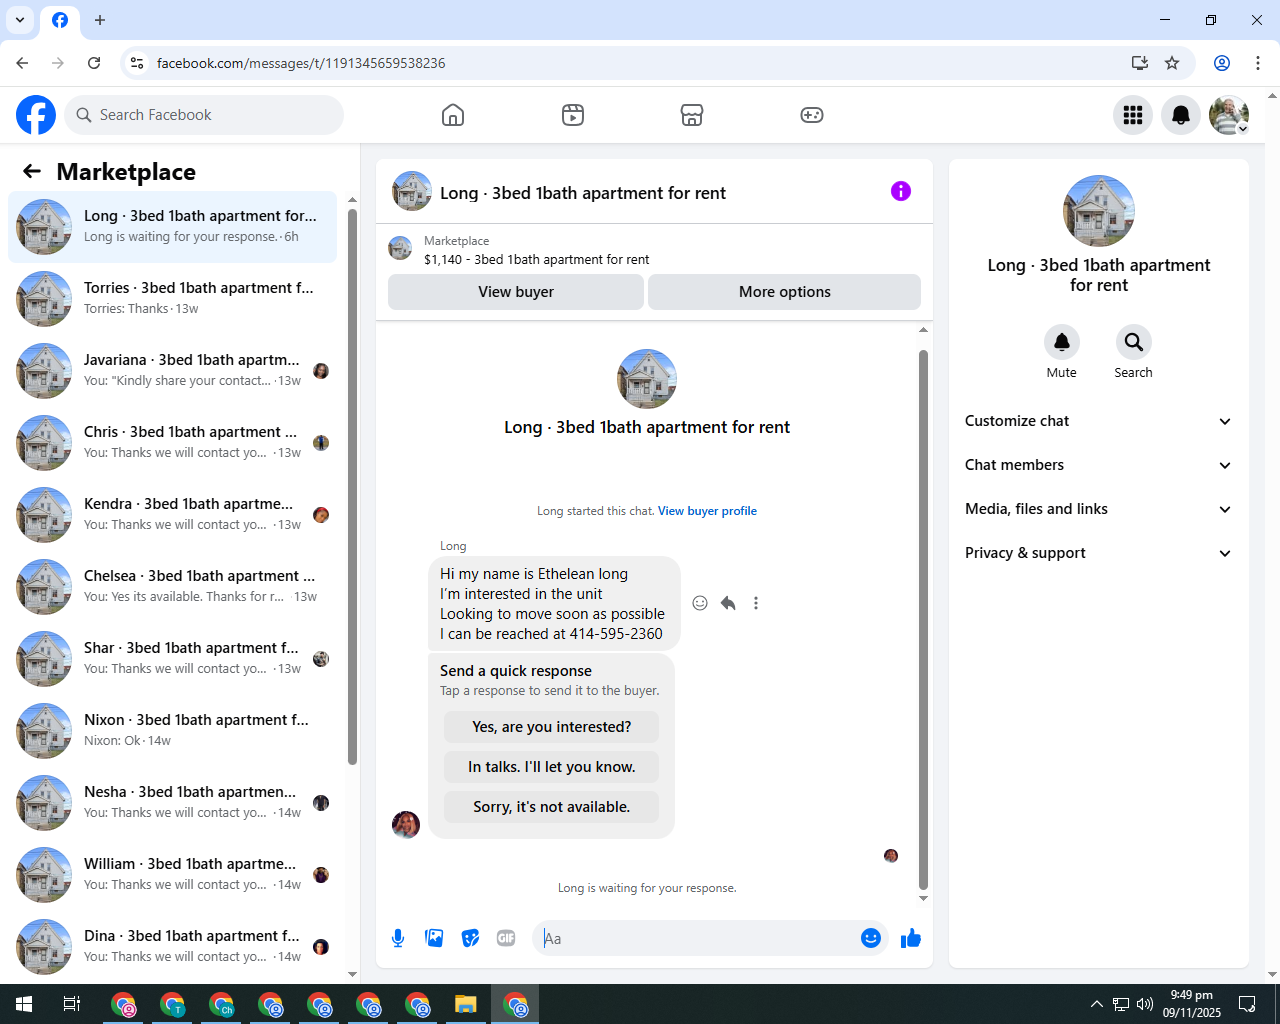This screenshot has width=1280, height=1024.
Task: Expand Chat members section
Action: pos(1099,465)
